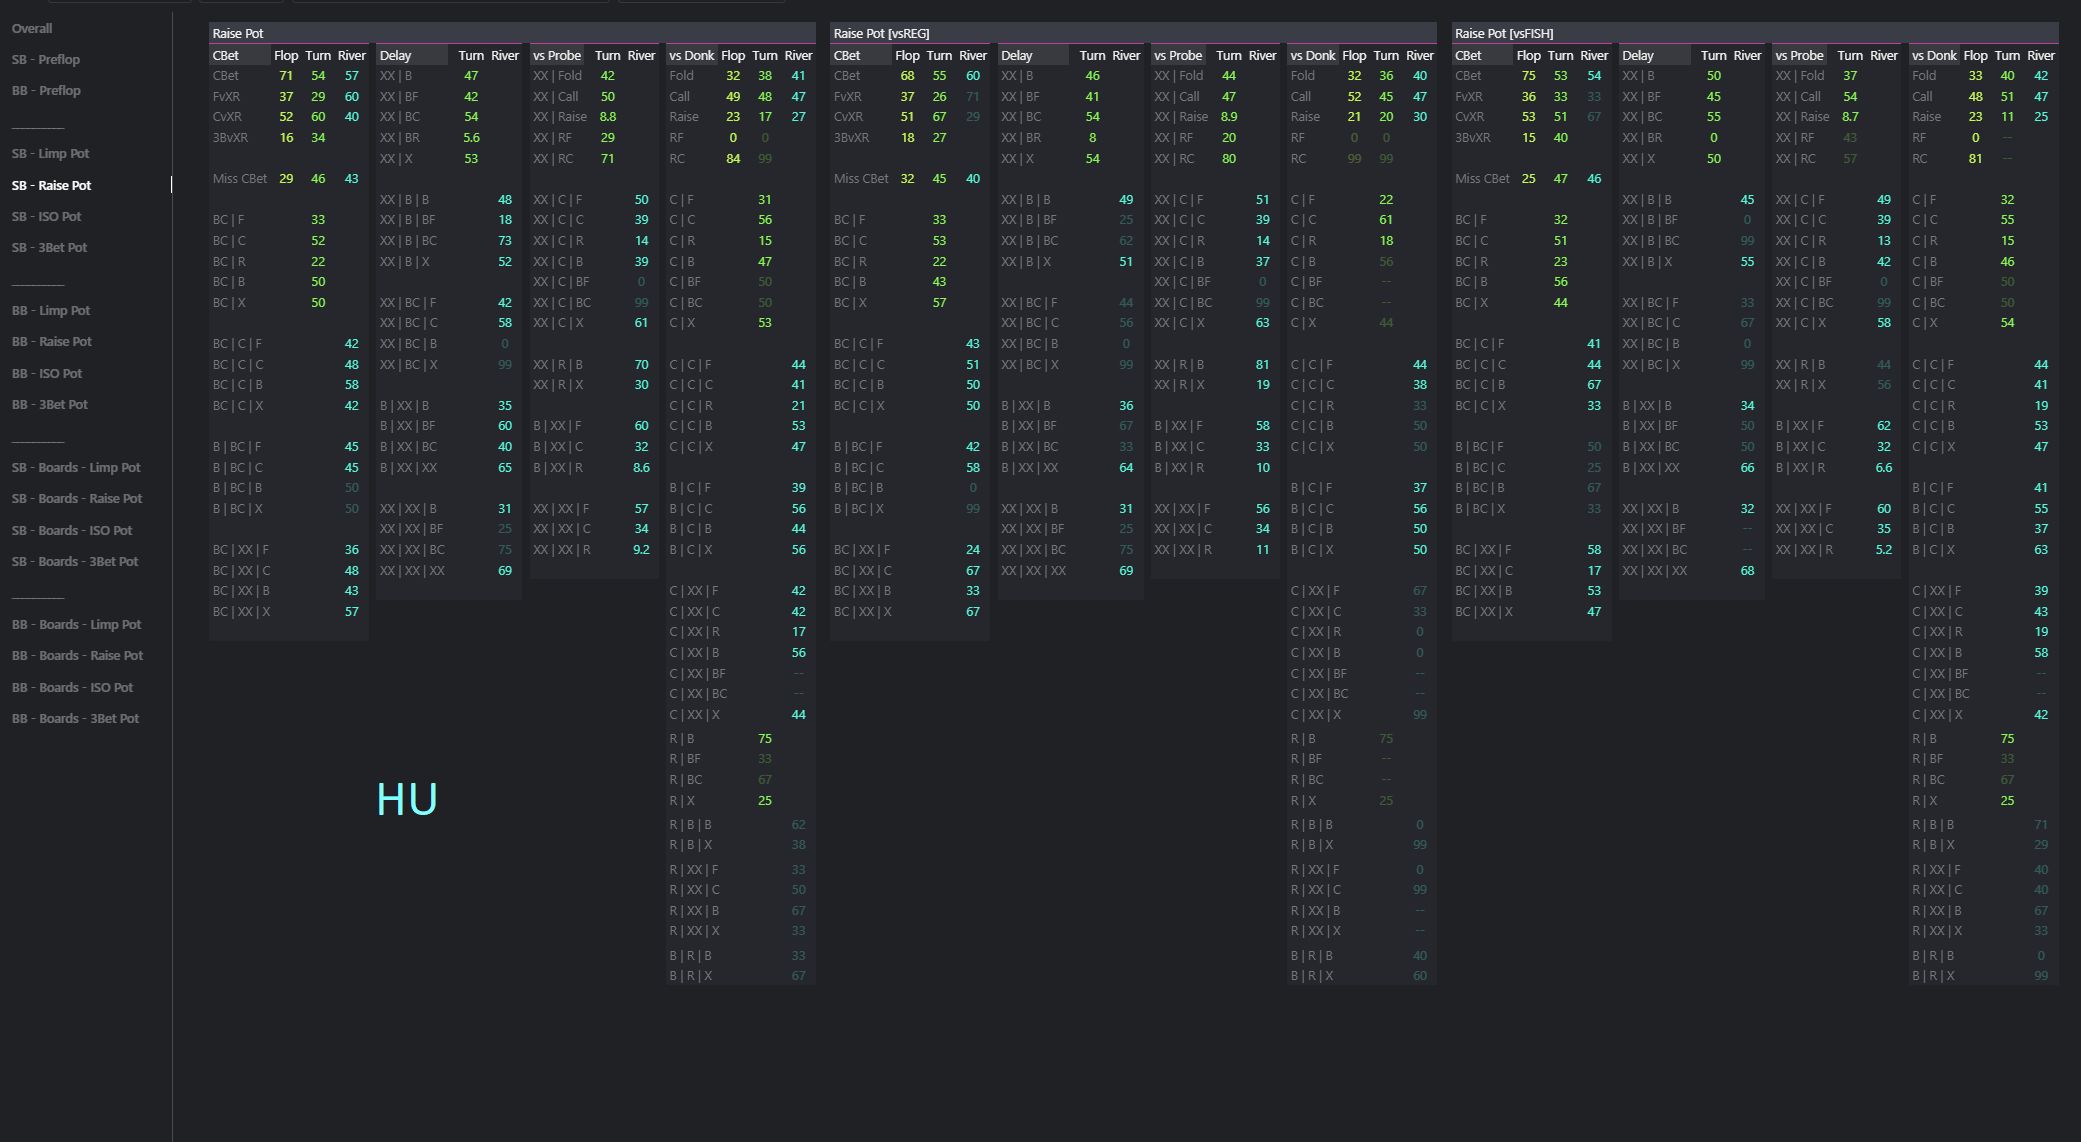
Task: Open BB - Boards - ISO Pot
Action: pos(72,687)
